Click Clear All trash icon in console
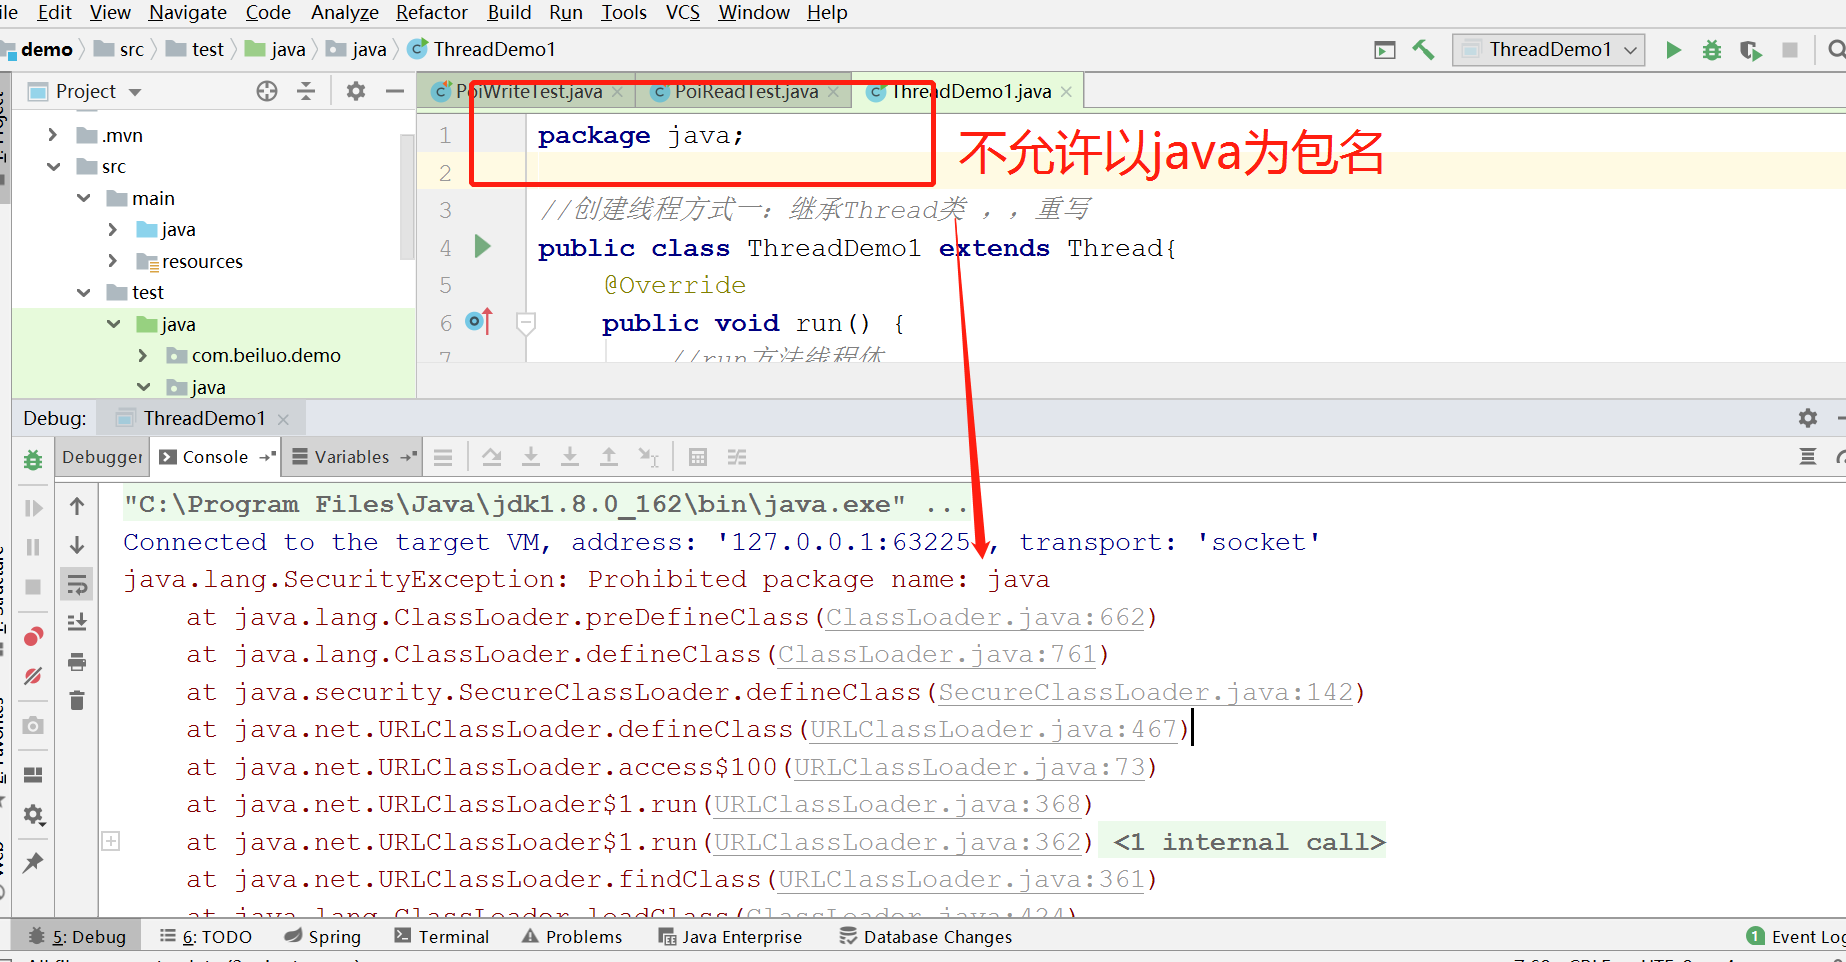Viewport: 1846px width, 962px height. (77, 700)
